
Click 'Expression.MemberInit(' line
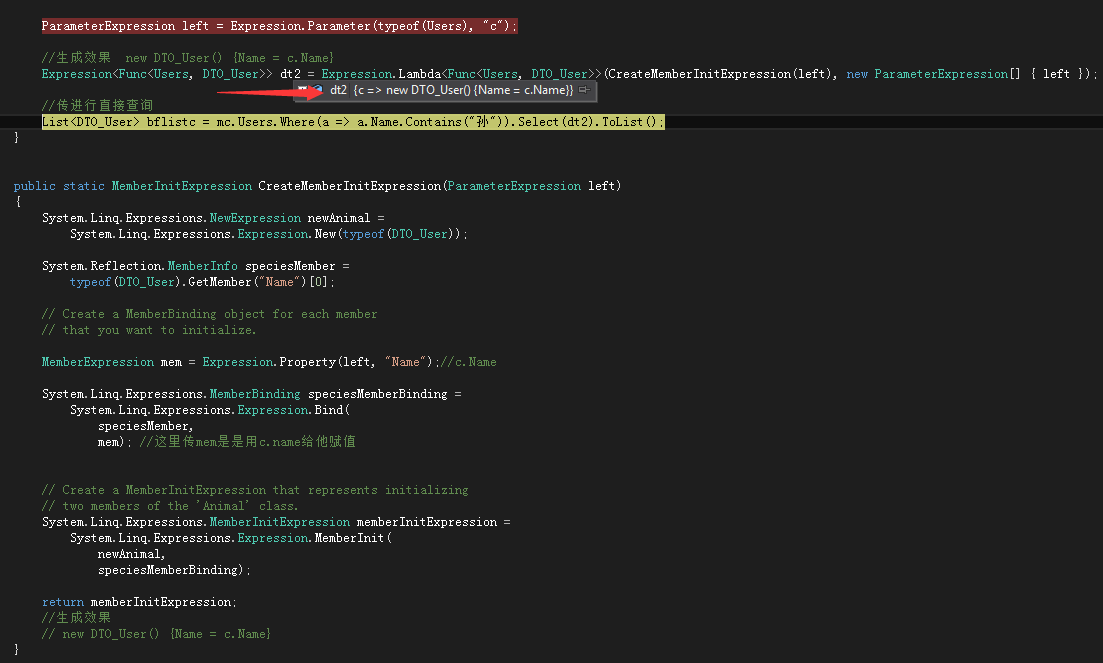[x=231, y=538]
